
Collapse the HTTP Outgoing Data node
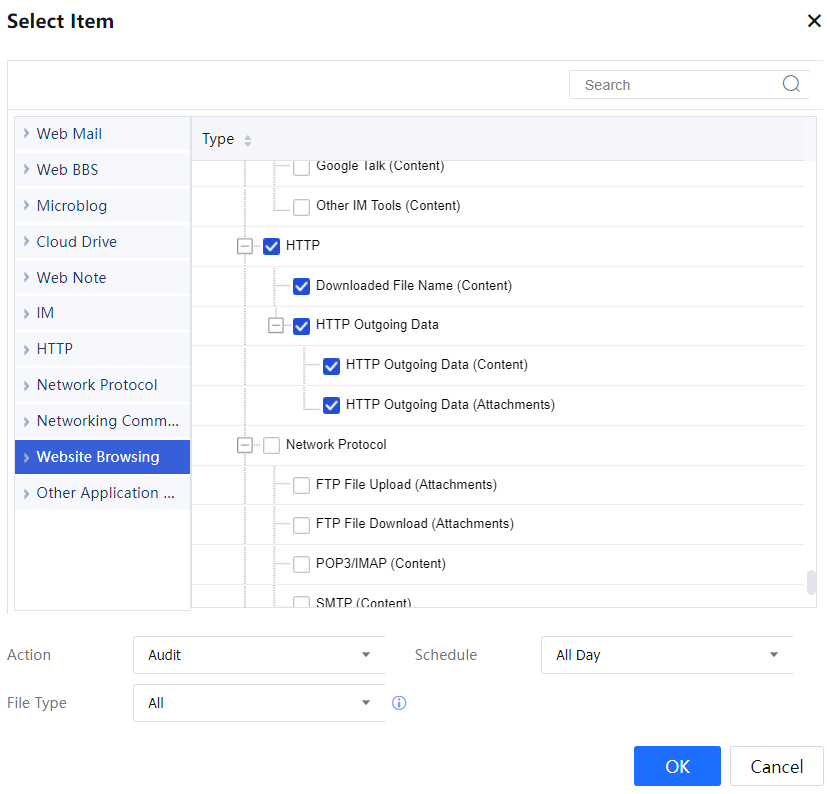tap(275, 325)
